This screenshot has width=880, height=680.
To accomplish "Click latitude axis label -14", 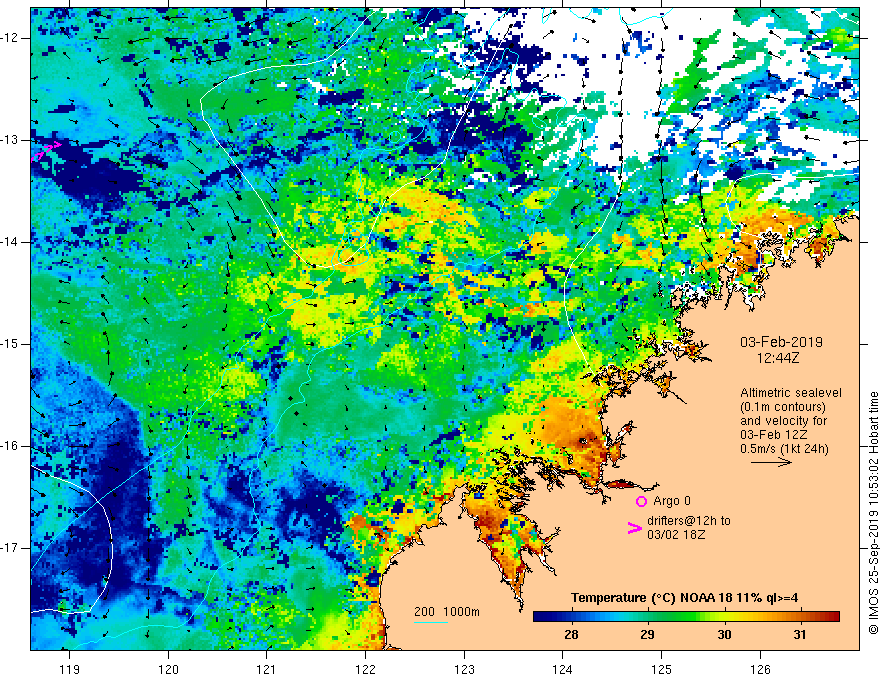I will point(10,242).
